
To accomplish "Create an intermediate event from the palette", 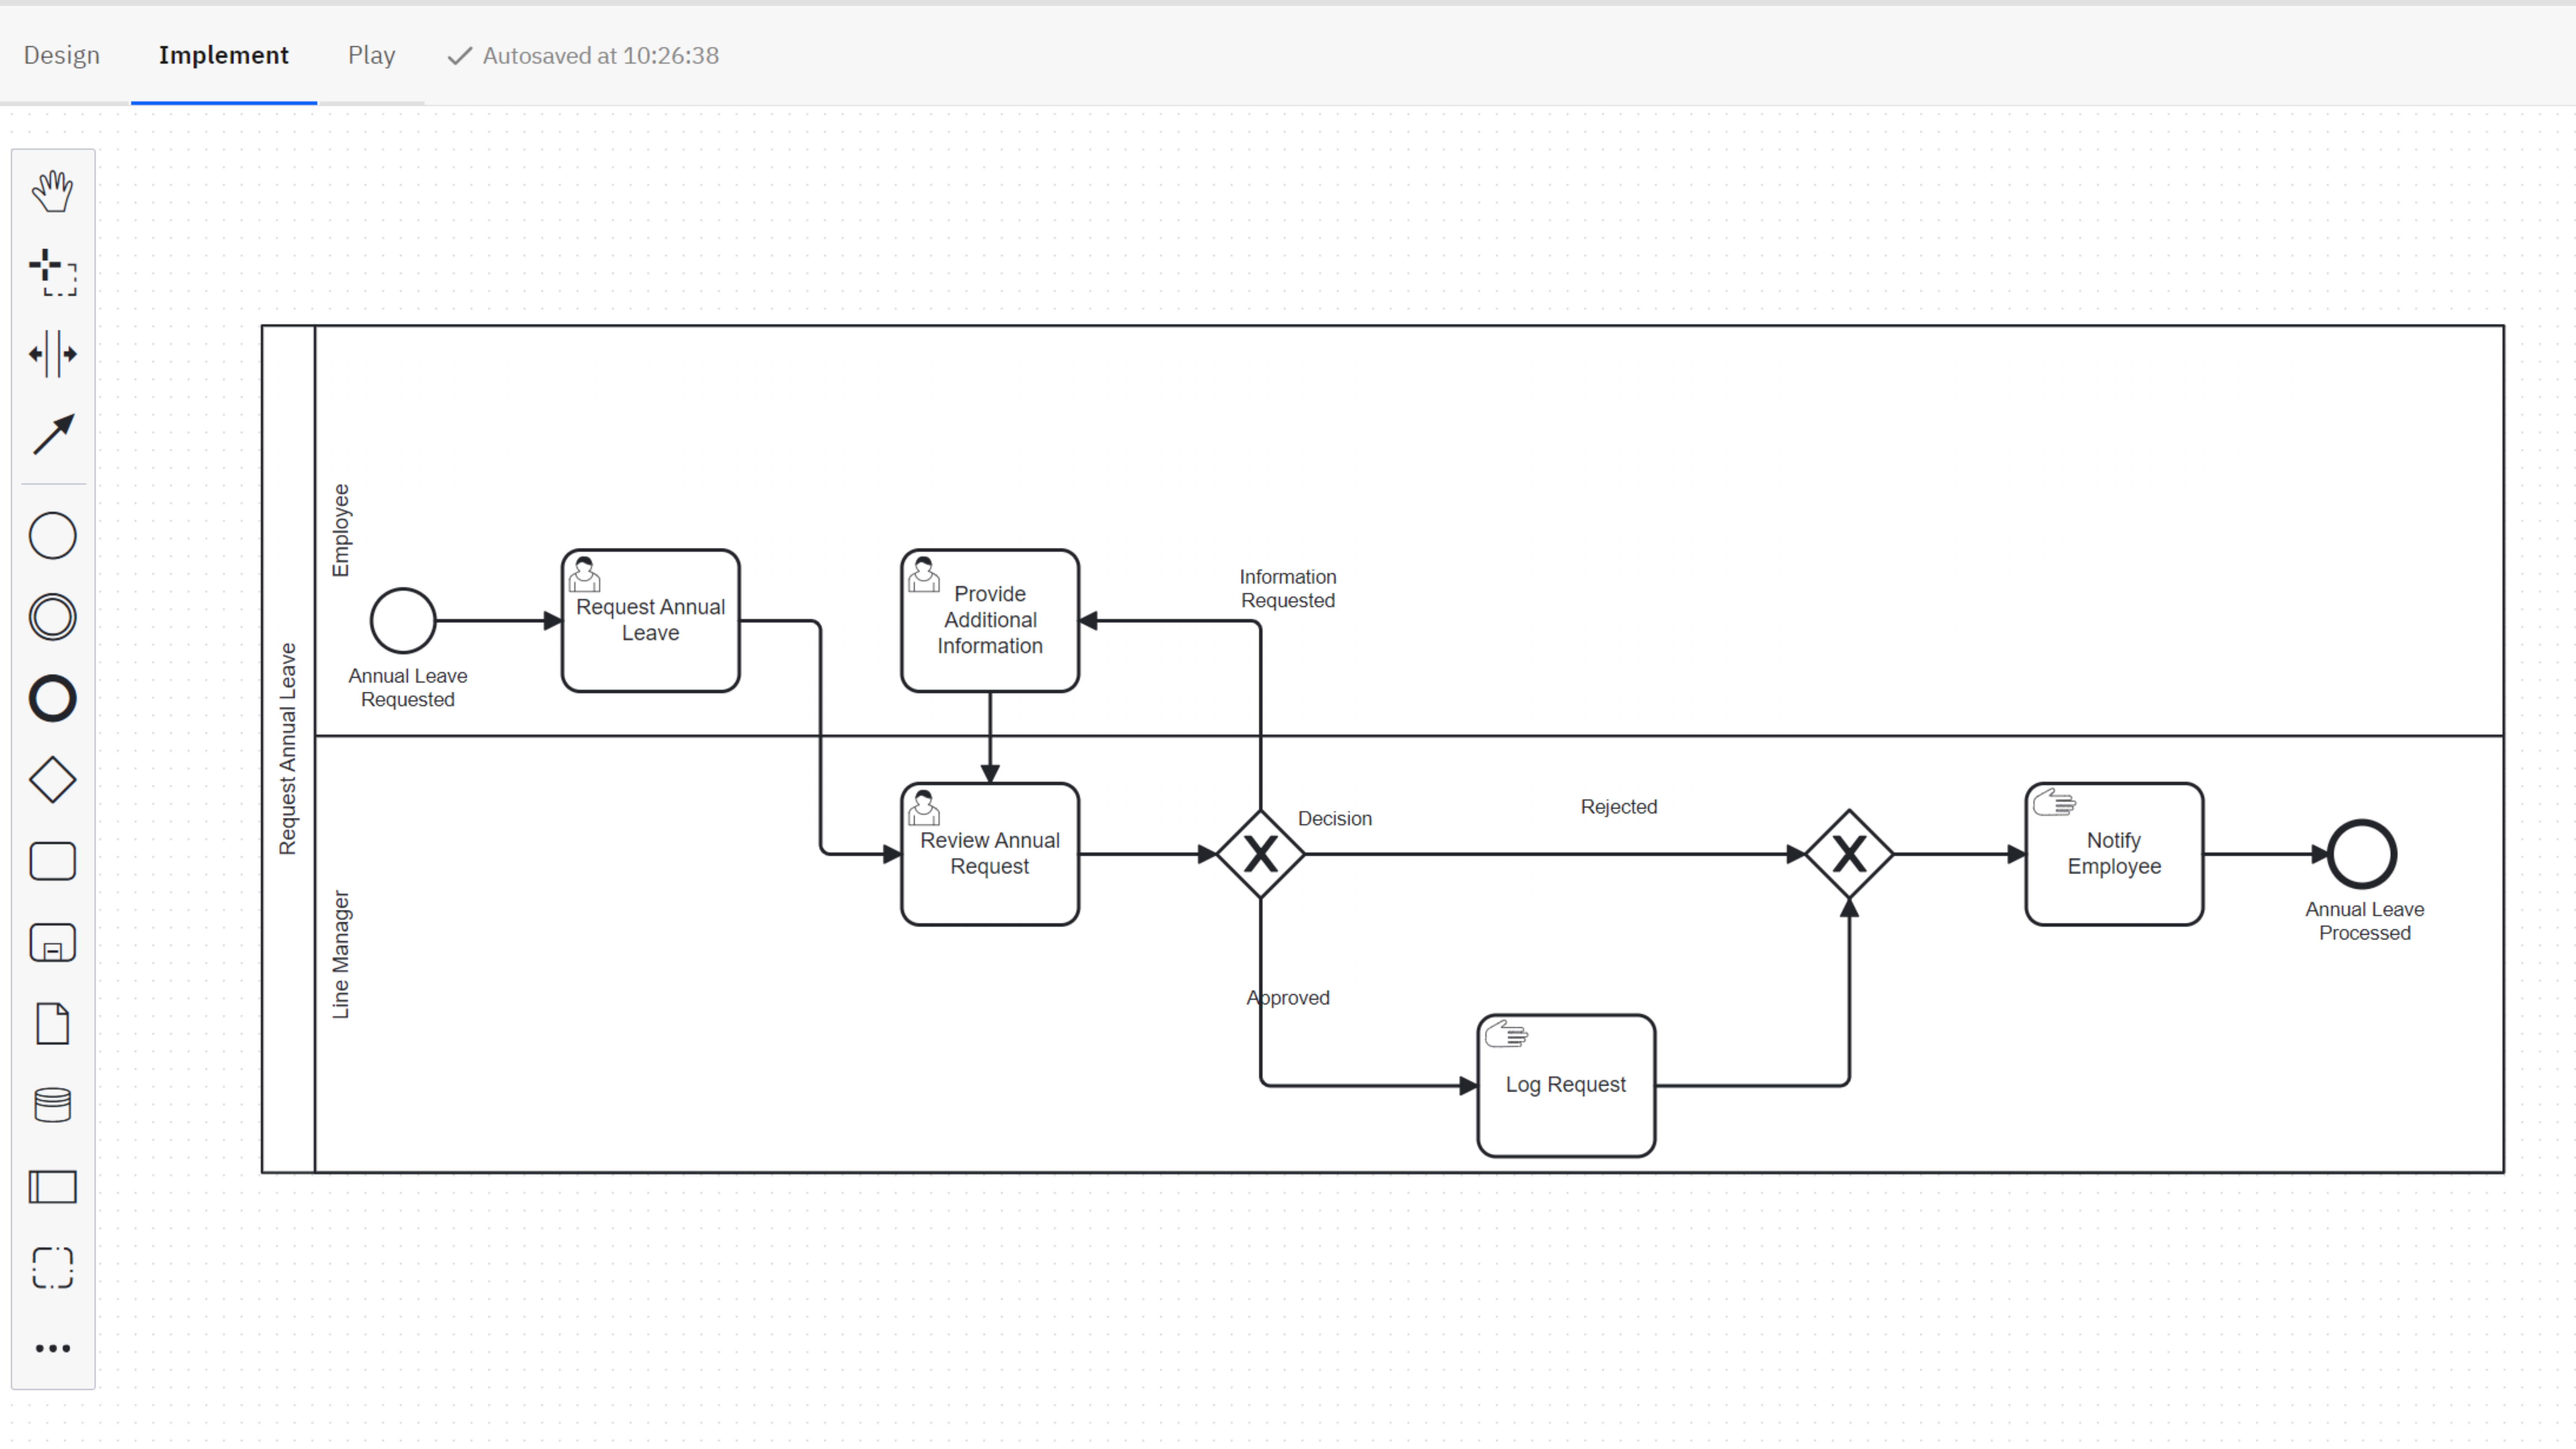I will click(52, 617).
